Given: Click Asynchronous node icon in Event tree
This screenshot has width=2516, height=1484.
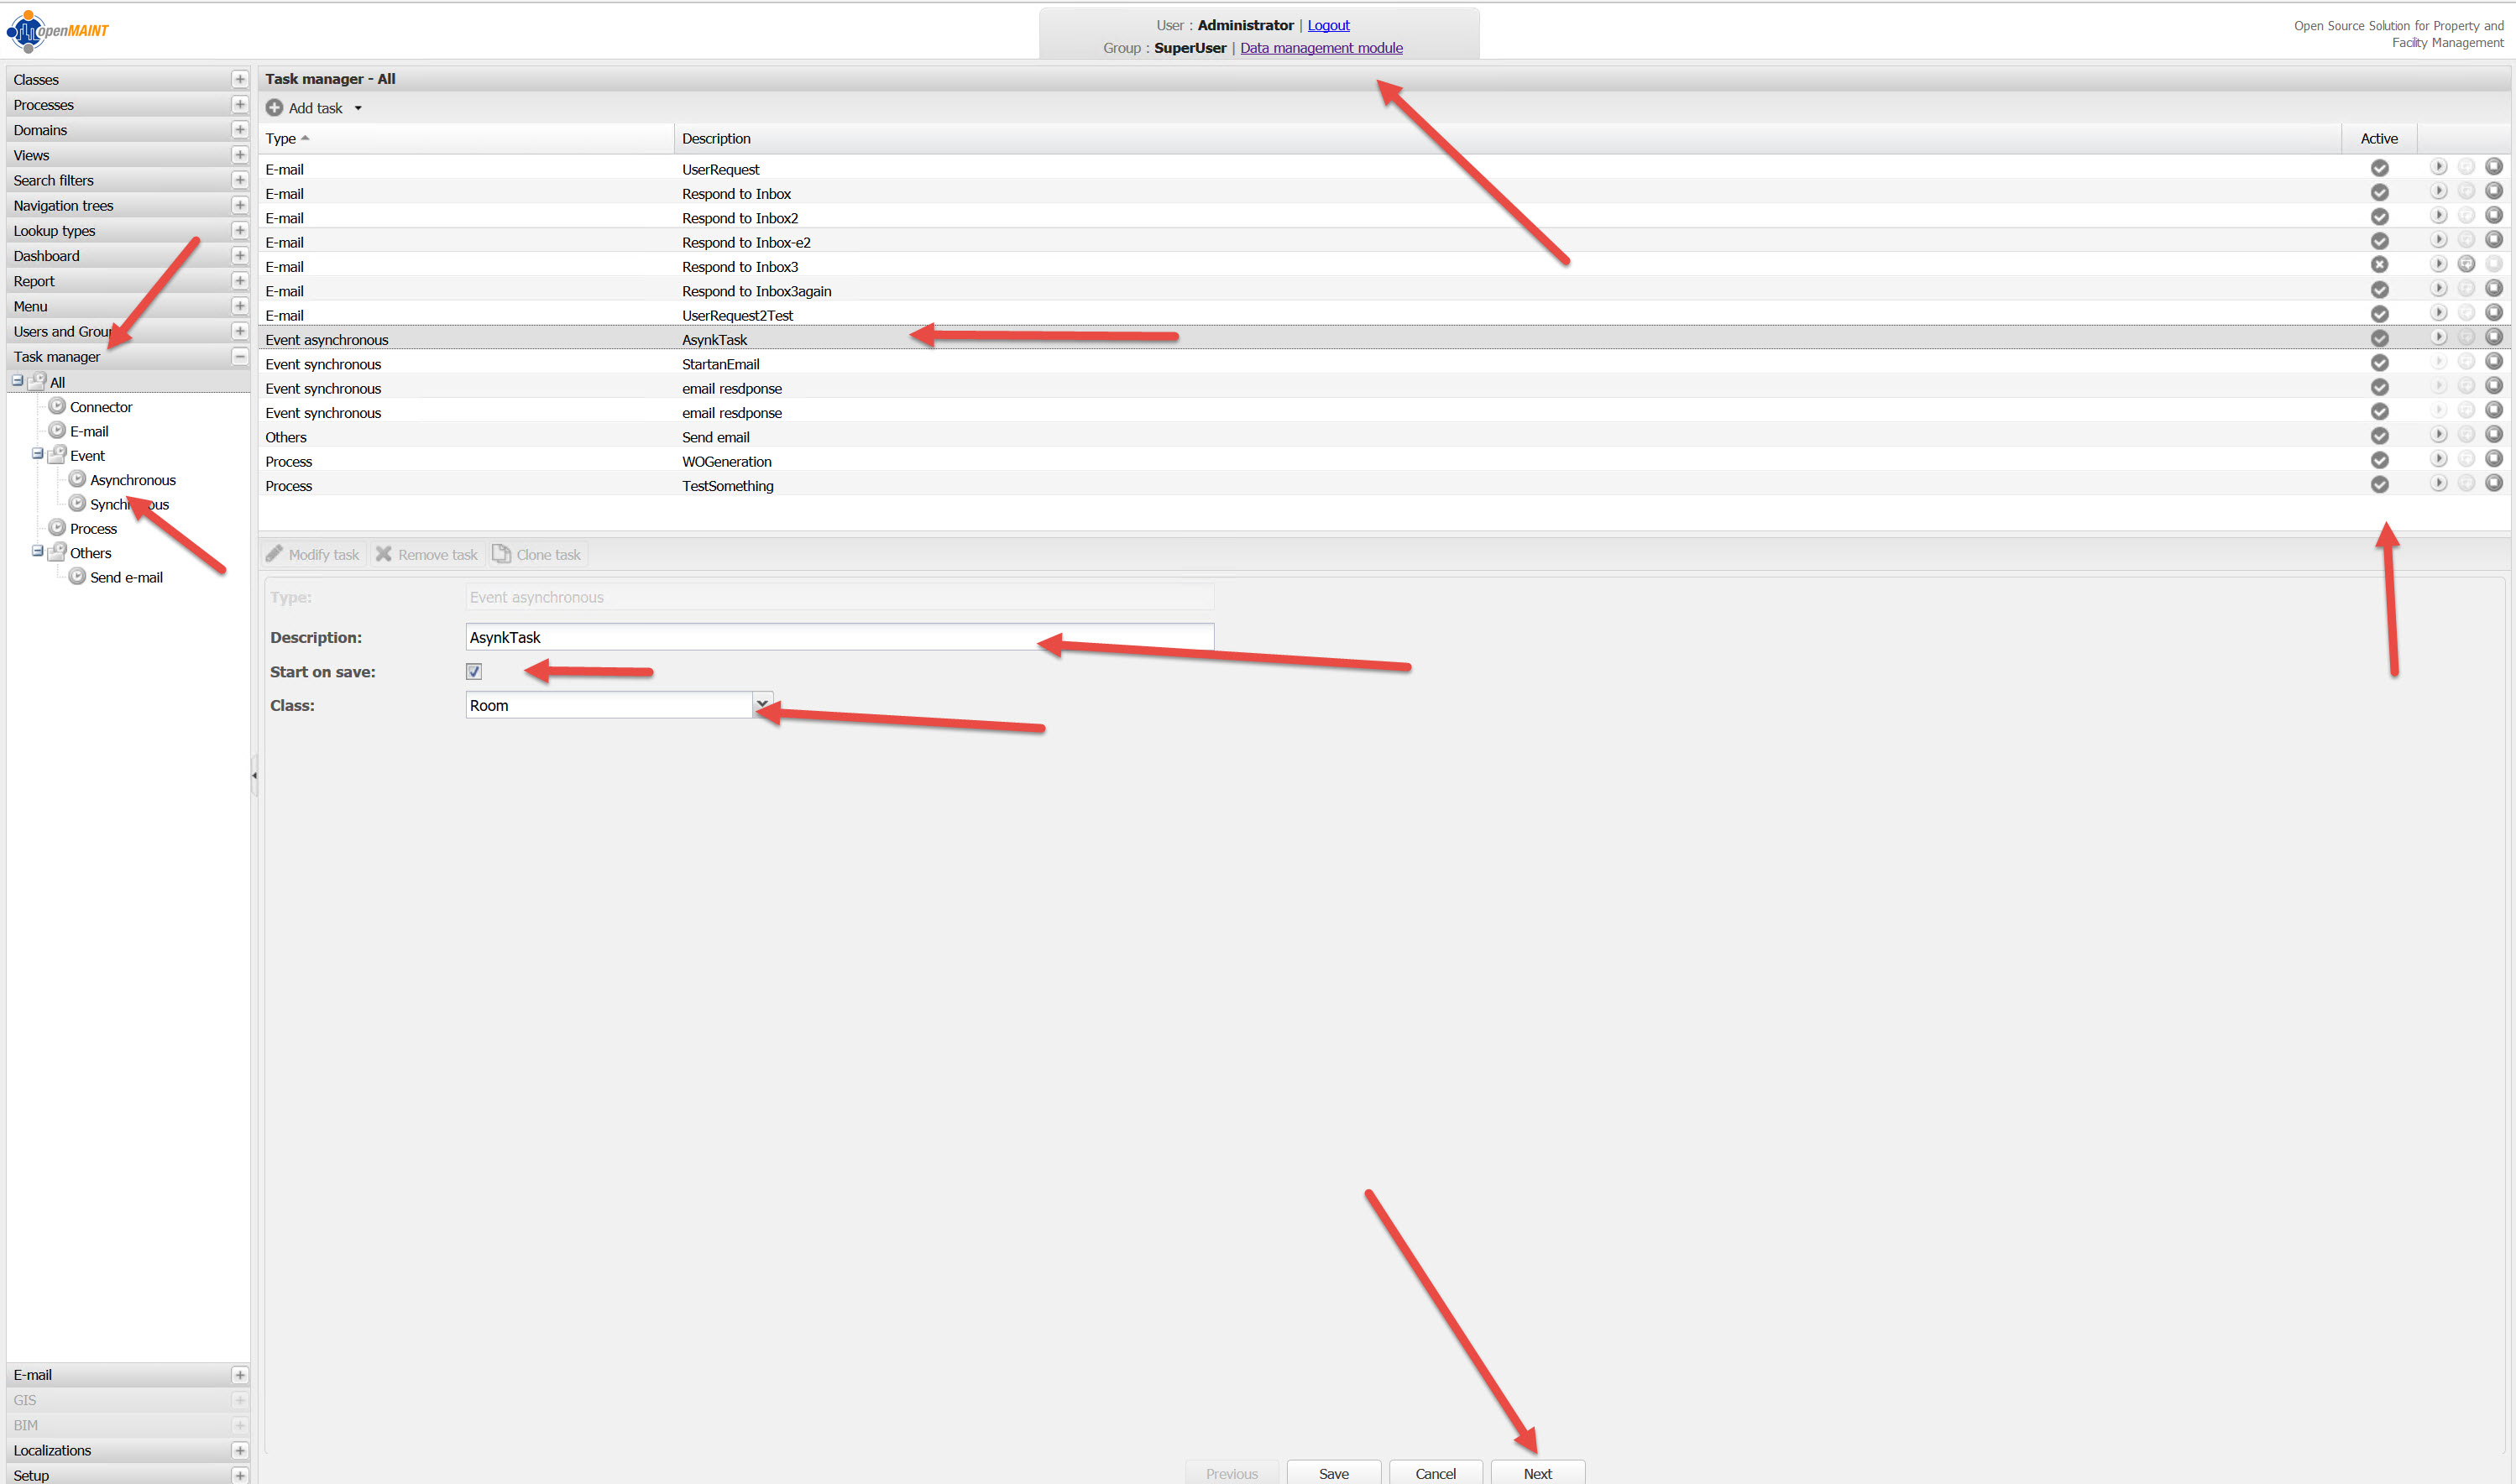Looking at the screenshot, I should coord(77,480).
